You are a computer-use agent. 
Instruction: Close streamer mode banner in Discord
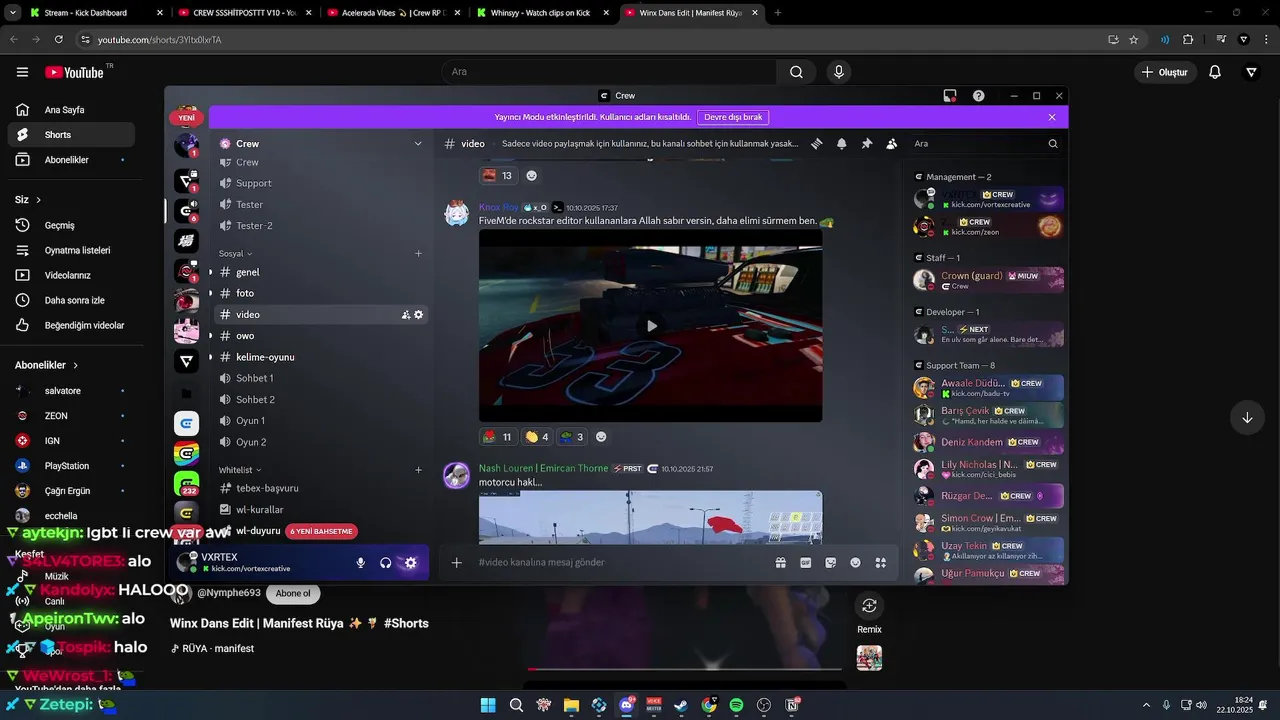[x=1052, y=117]
